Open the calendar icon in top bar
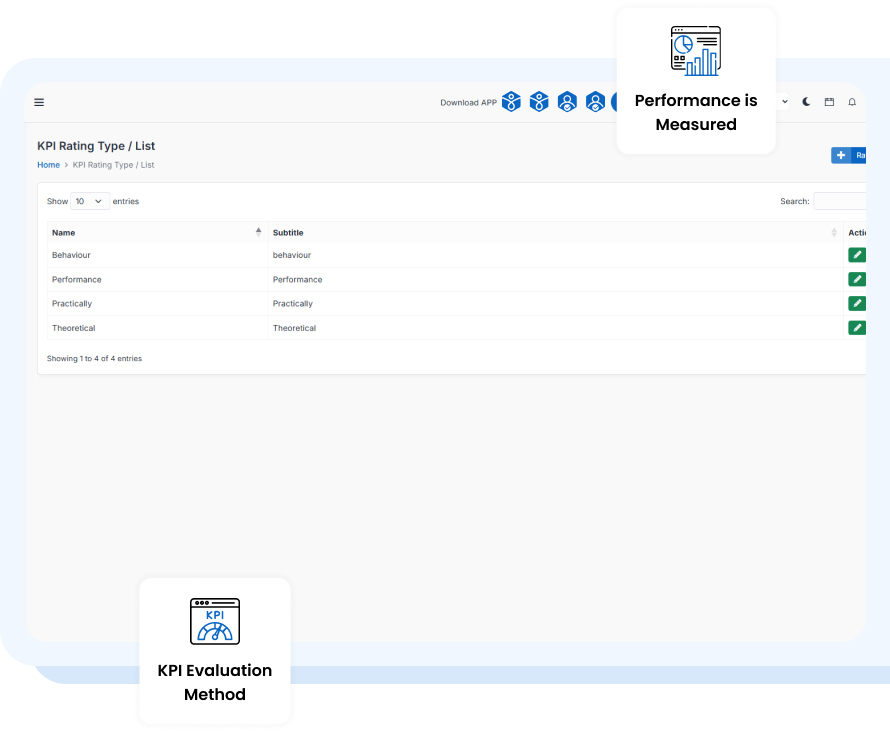The height and width of the screenshot is (732, 890). [x=829, y=102]
